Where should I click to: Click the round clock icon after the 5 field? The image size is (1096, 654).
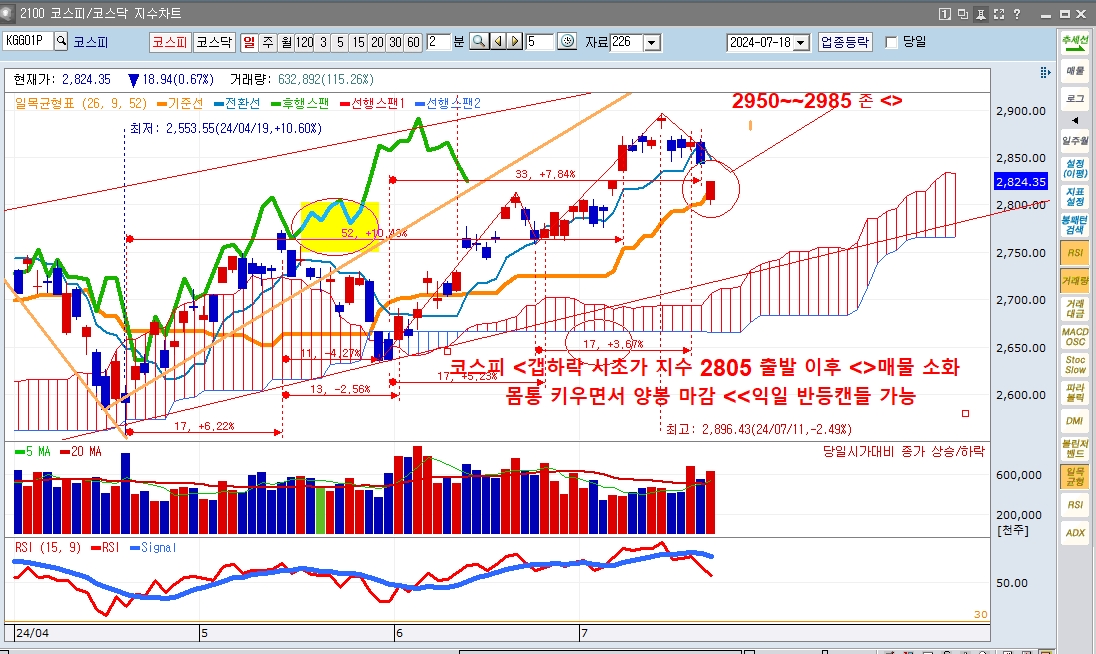point(568,42)
